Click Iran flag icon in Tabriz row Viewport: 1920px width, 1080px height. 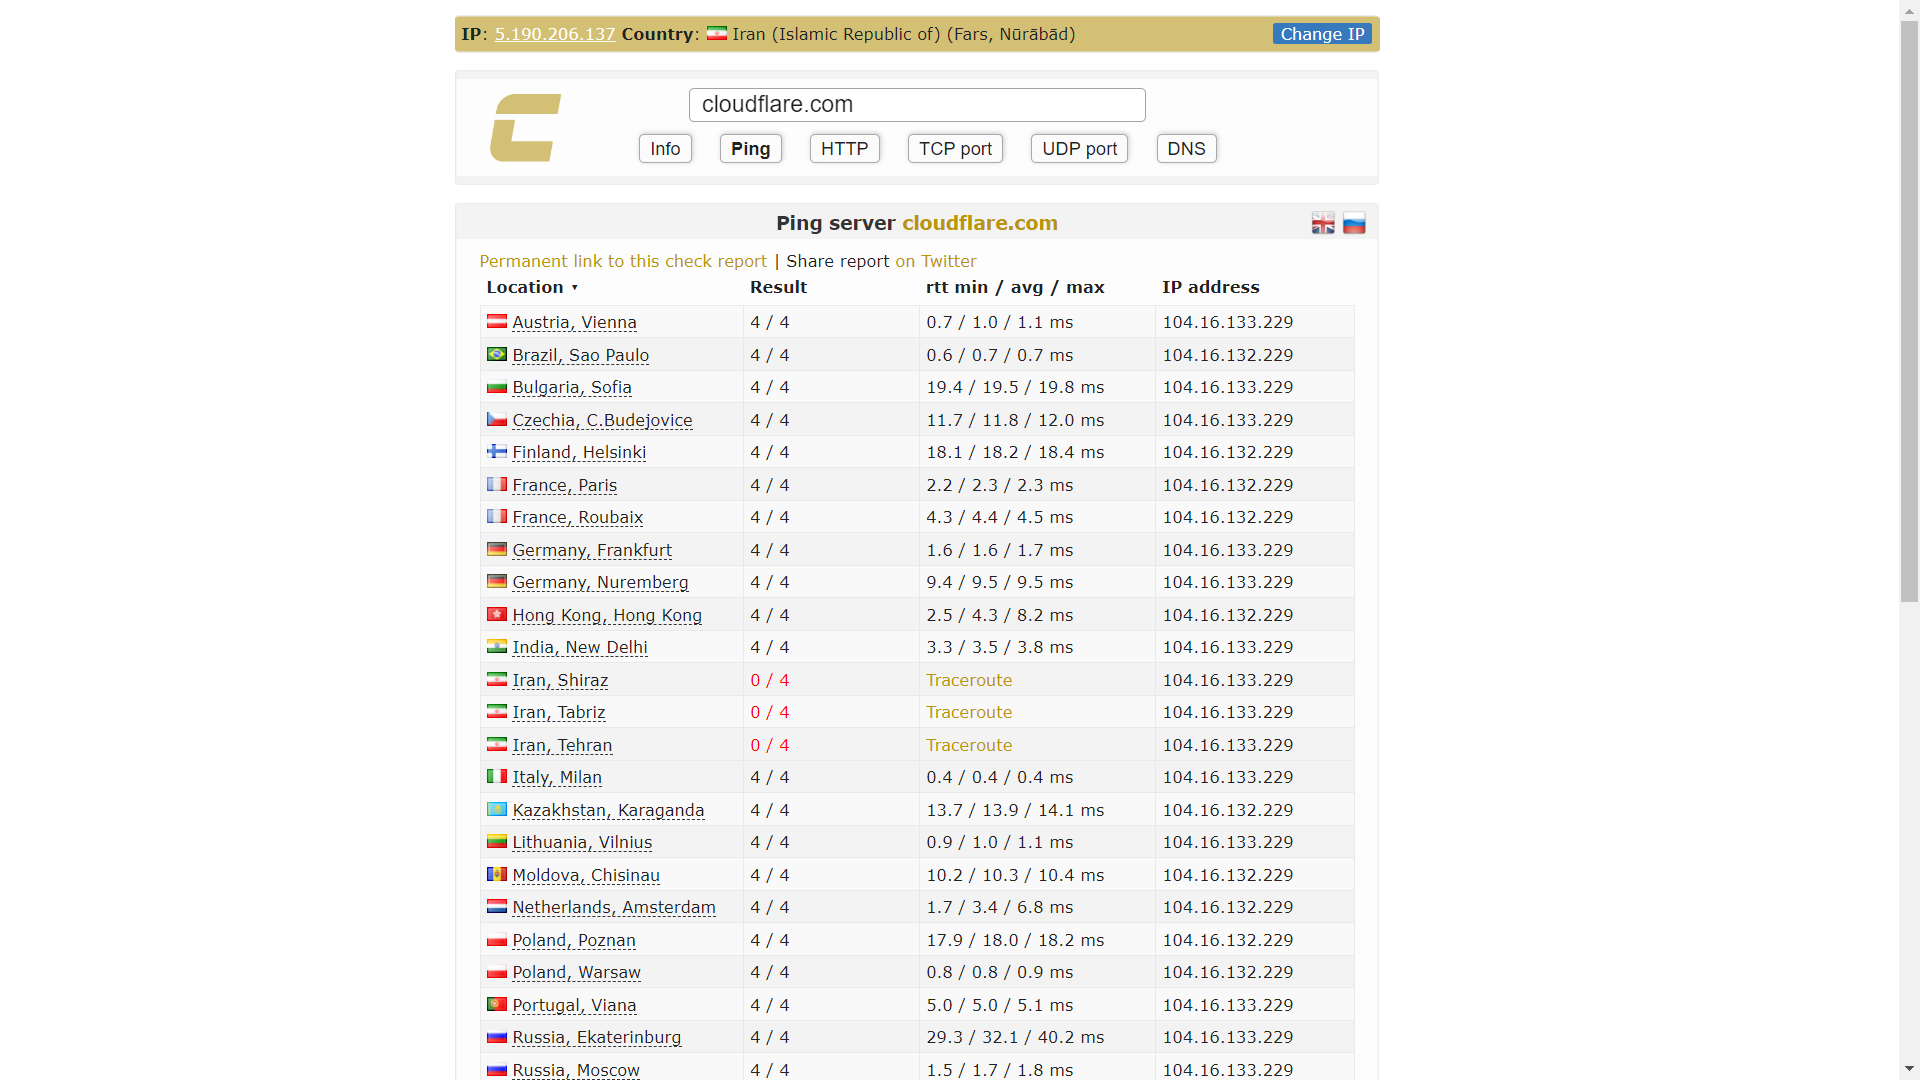tap(497, 711)
